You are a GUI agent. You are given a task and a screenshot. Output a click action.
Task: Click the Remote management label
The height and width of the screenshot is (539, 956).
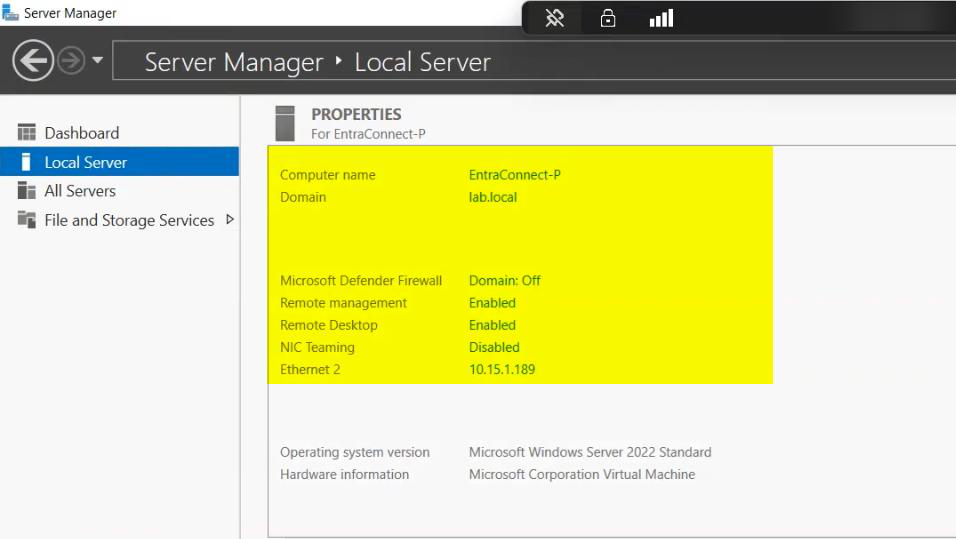tap(343, 303)
